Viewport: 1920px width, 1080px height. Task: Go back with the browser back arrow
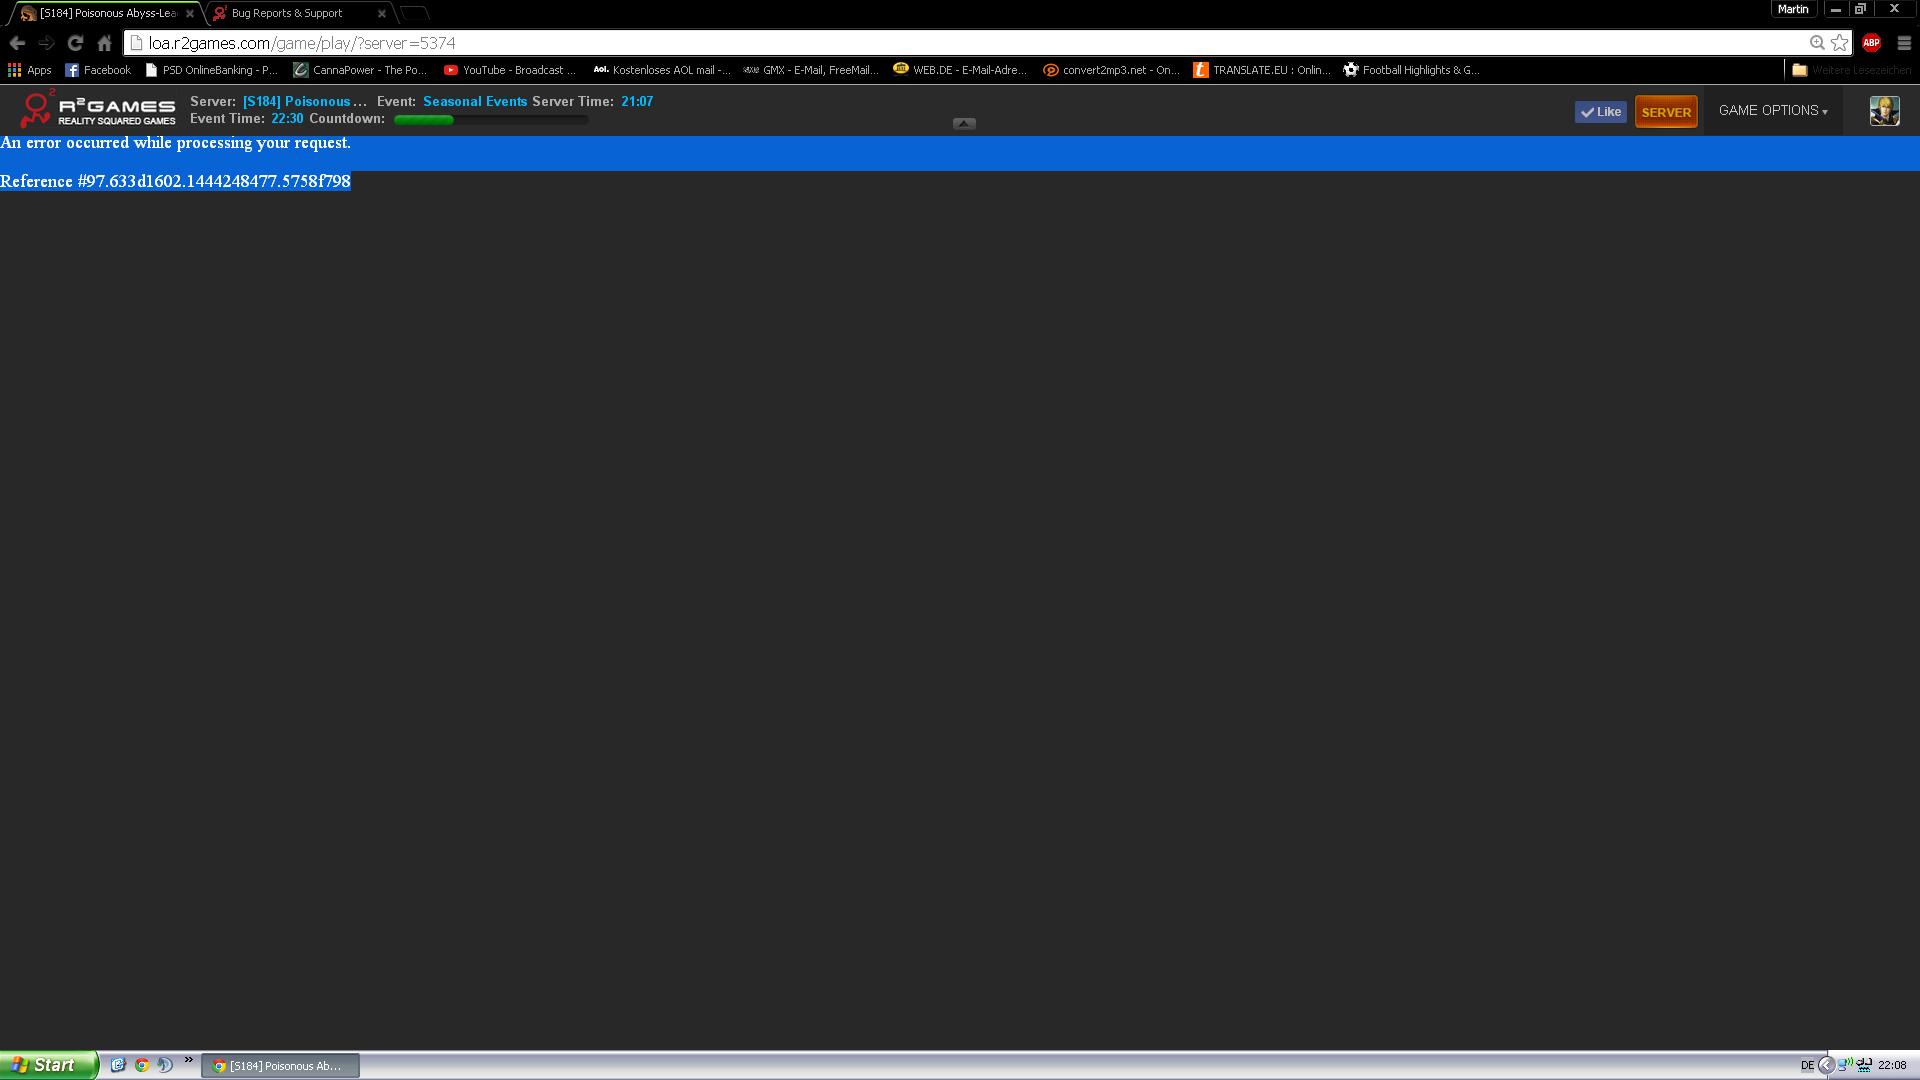(17, 43)
